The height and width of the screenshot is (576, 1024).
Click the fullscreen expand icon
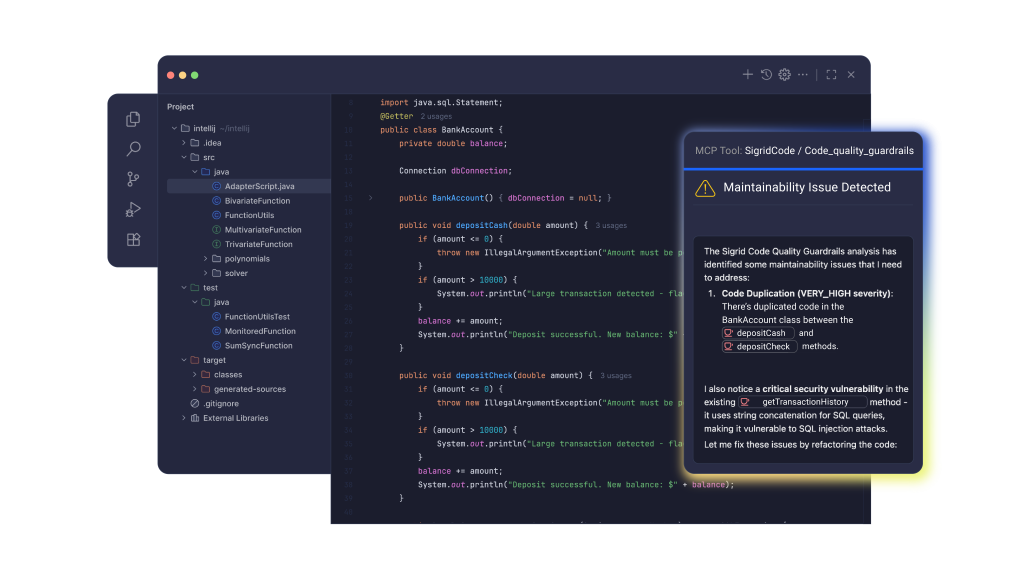point(831,74)
